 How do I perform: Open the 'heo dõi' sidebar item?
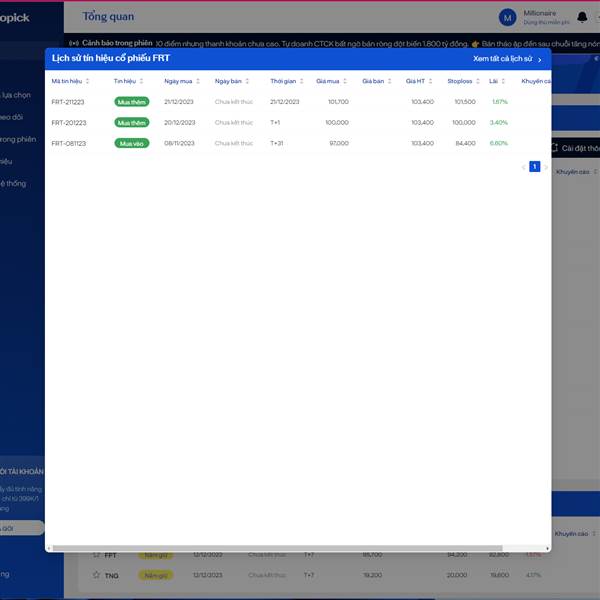(11, 117)
